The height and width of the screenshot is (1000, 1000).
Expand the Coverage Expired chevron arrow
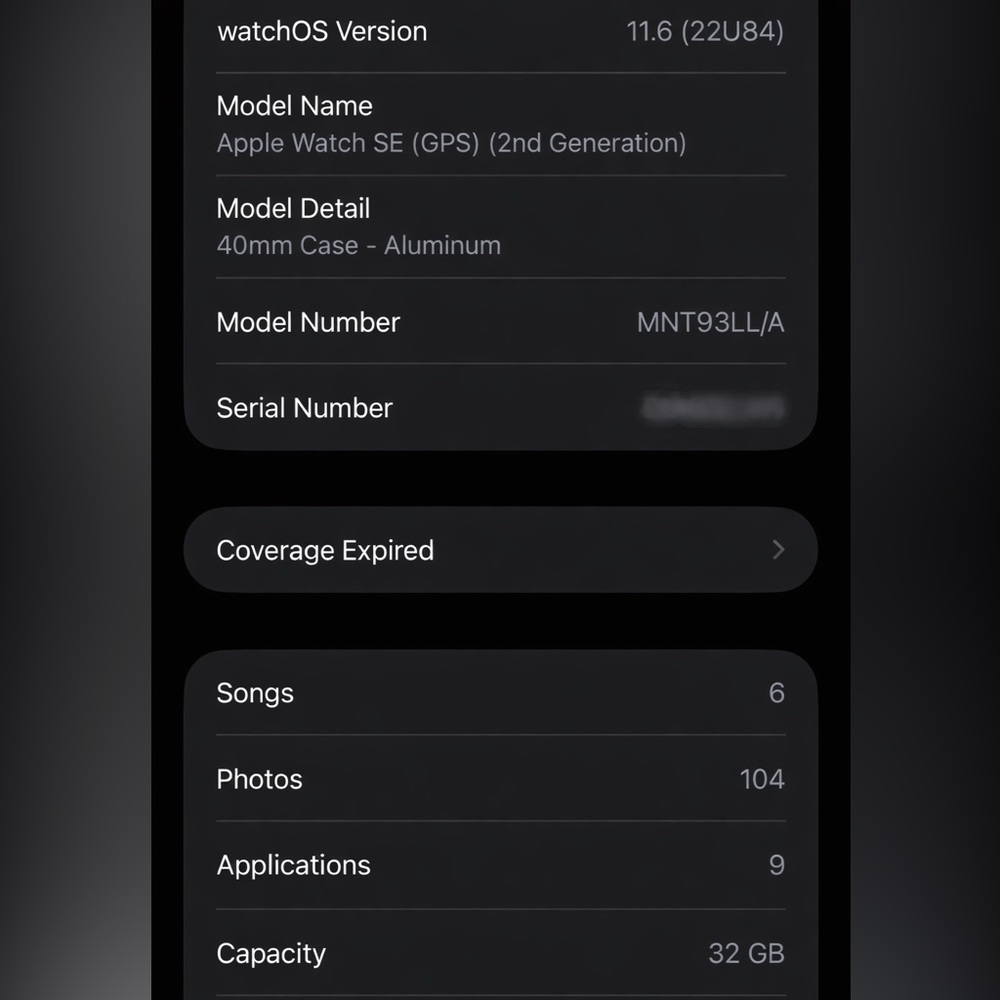click(x=778, y=550)
